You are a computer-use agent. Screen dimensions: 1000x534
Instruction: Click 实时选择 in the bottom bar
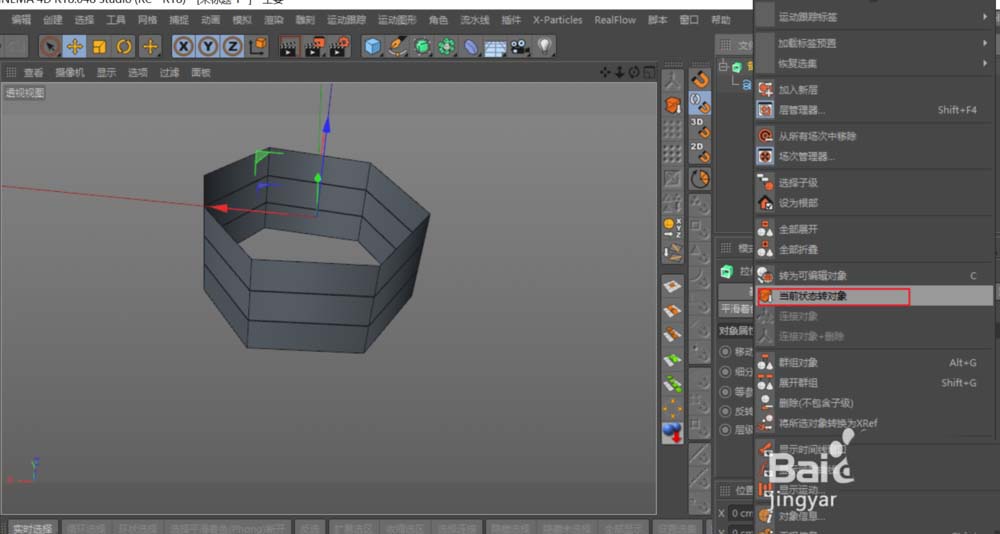[32, 527]
